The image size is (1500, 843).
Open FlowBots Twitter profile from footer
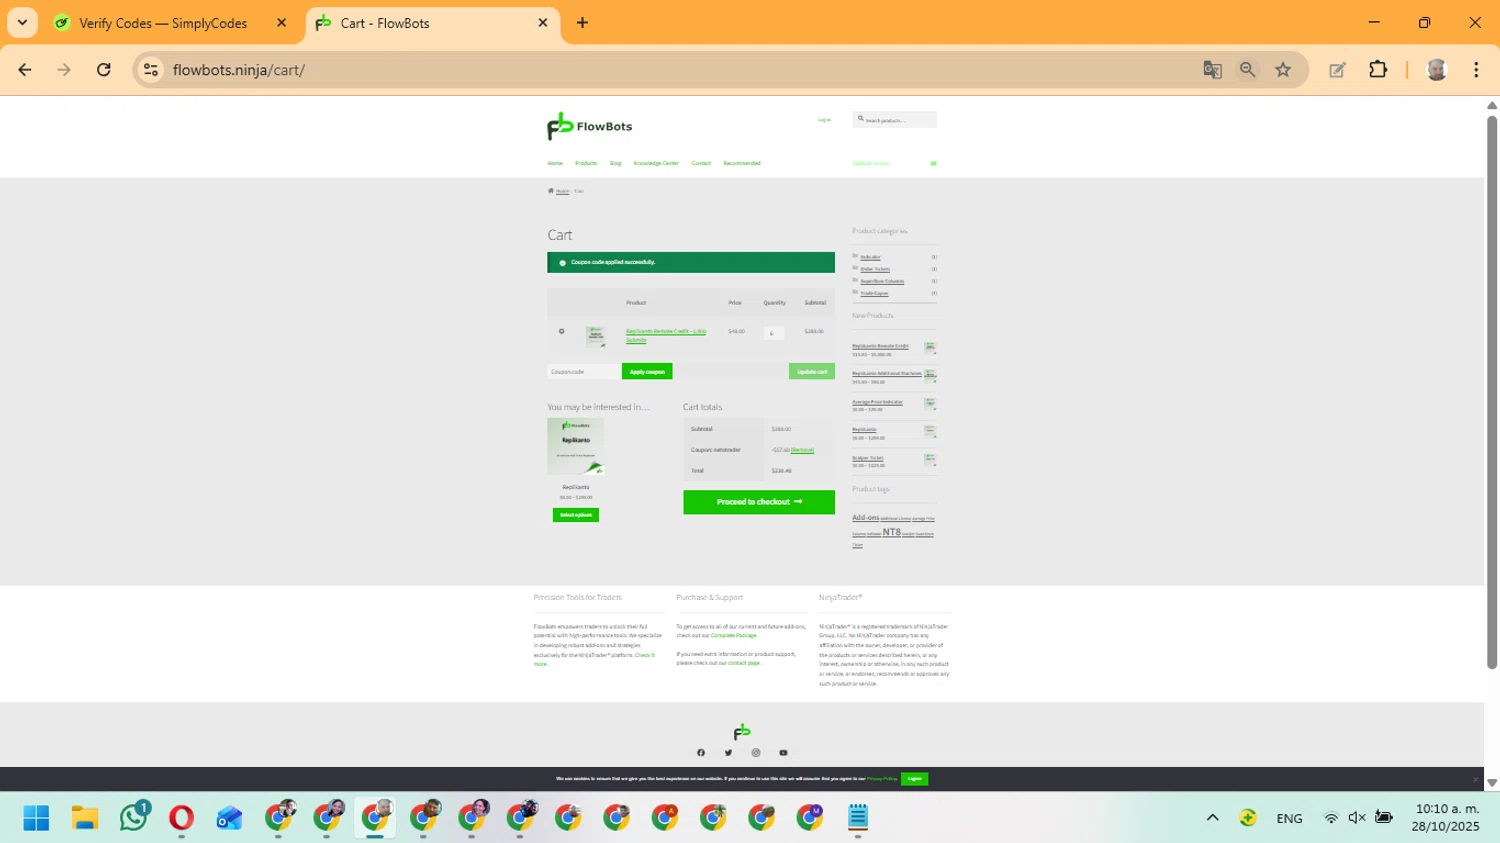click(x=728, y=753)
